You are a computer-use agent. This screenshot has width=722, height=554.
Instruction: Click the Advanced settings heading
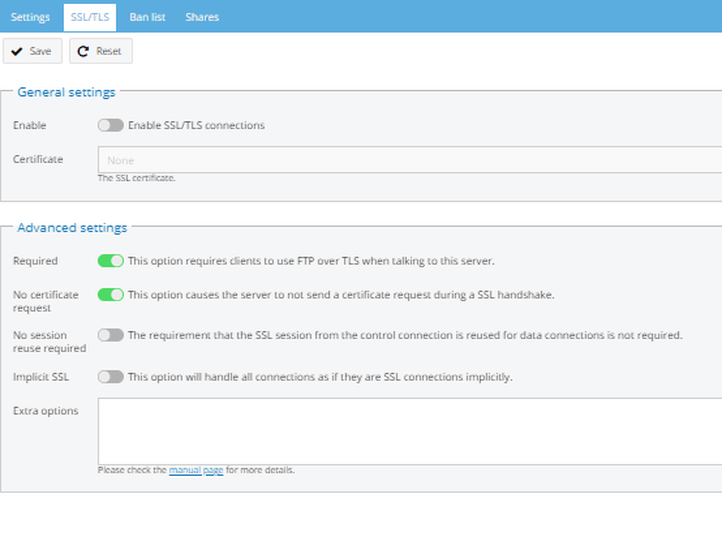[x=72, y=227]
